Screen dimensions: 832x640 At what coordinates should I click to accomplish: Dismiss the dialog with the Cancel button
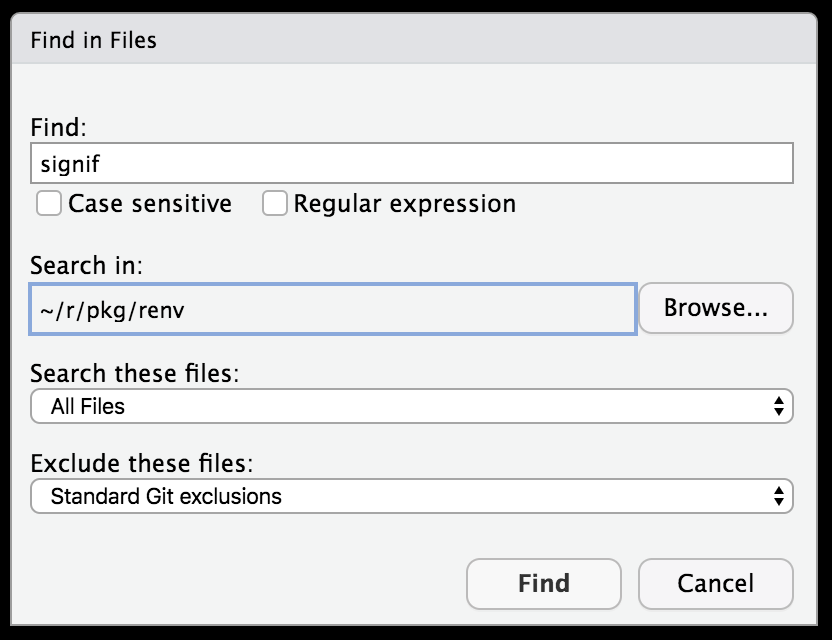pos(715,584)
